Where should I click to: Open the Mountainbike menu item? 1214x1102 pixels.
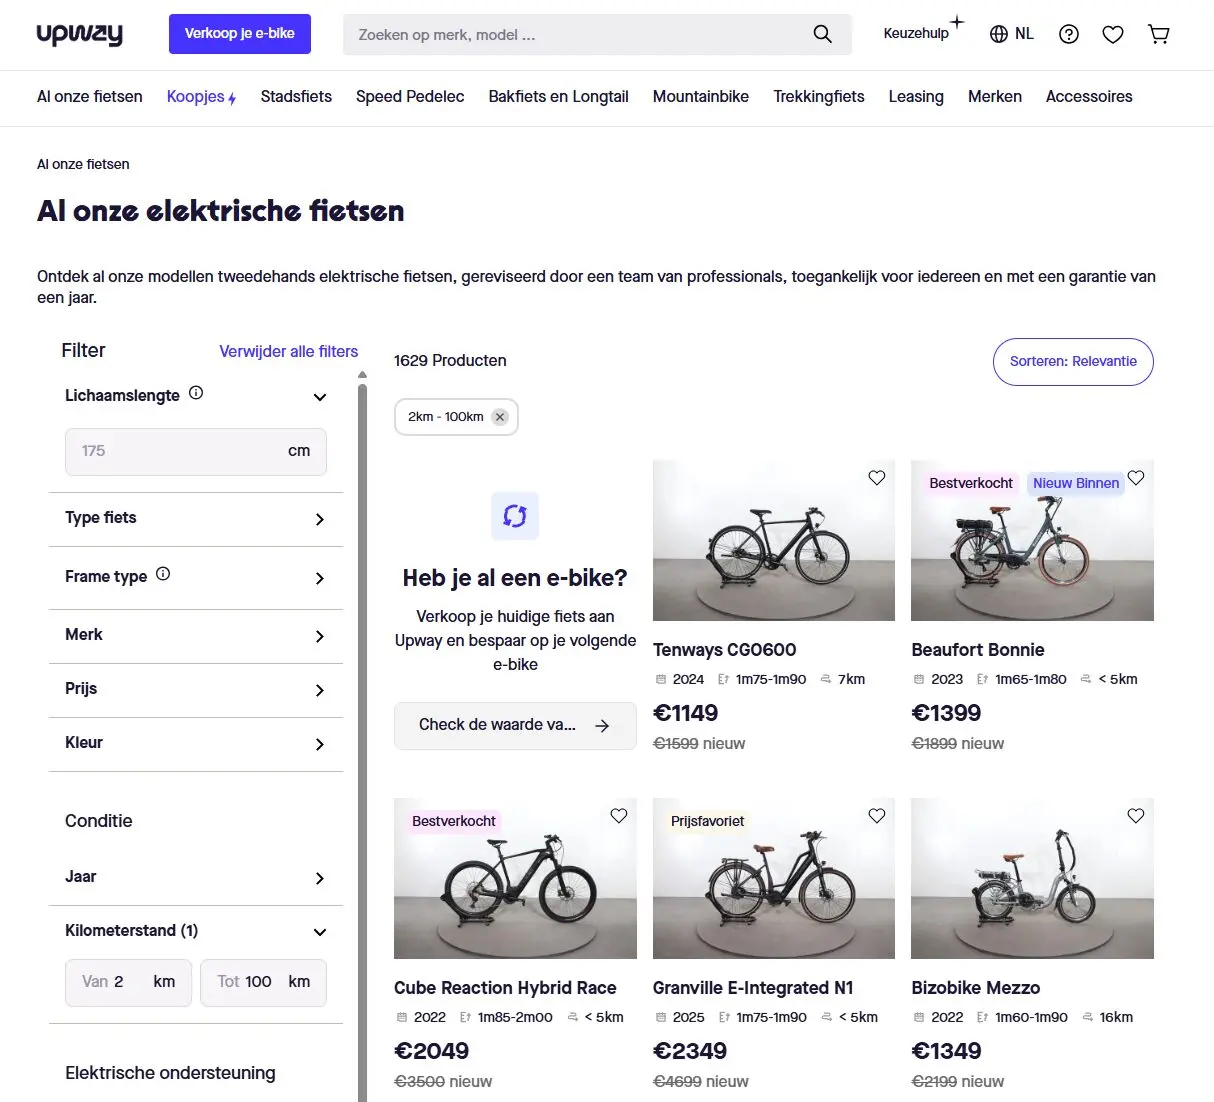[x=700, y=97]
